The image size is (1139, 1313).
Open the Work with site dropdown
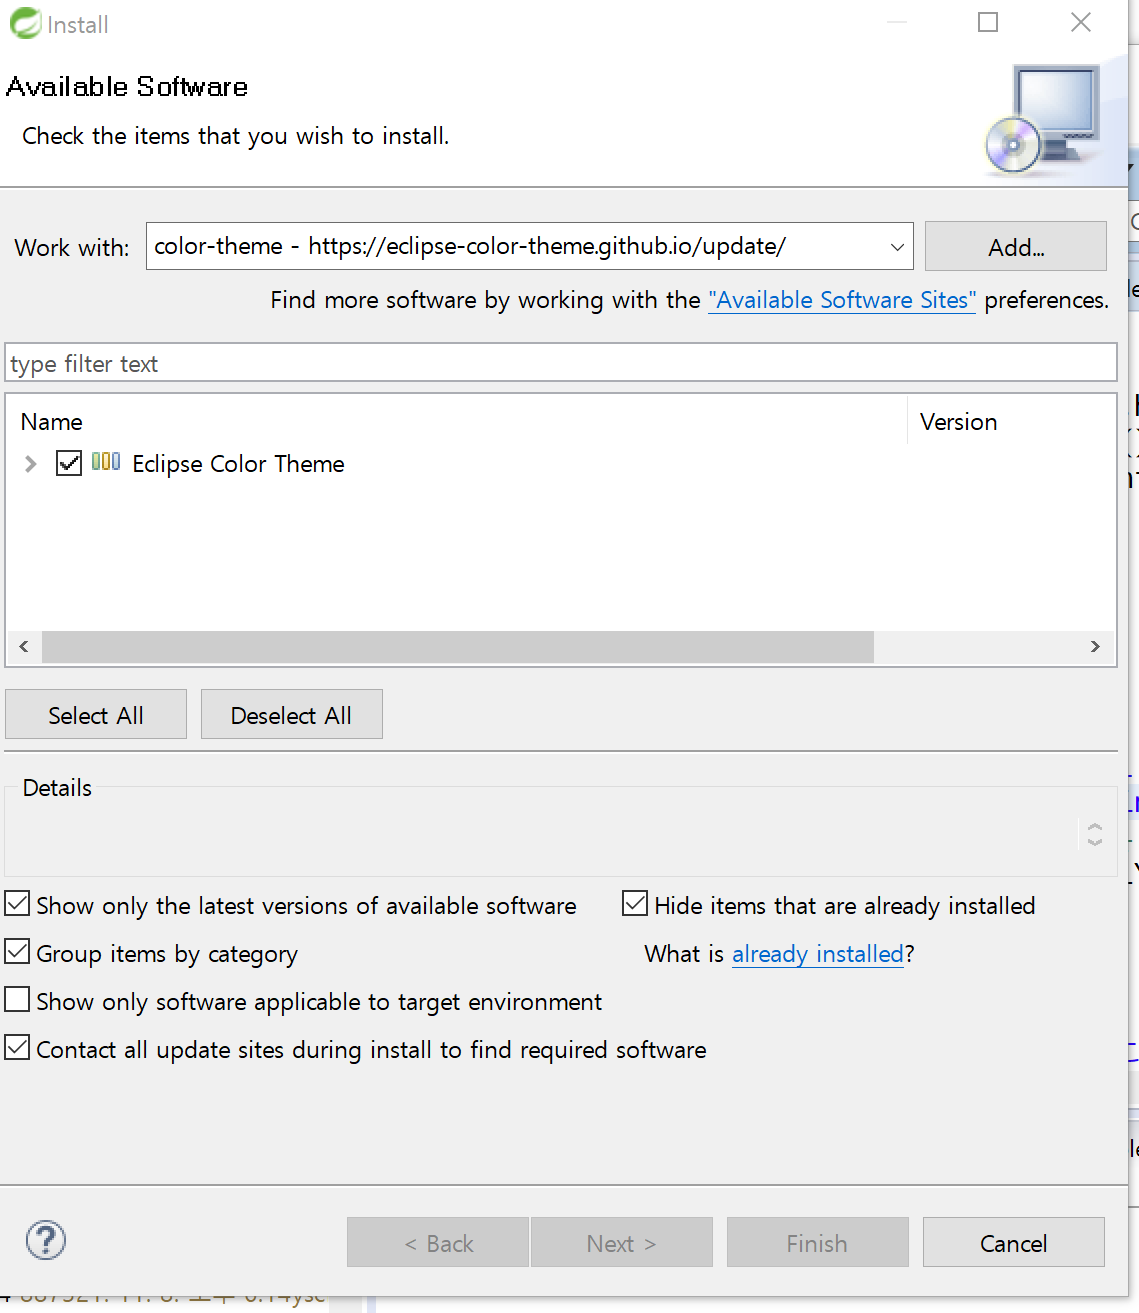897,247
